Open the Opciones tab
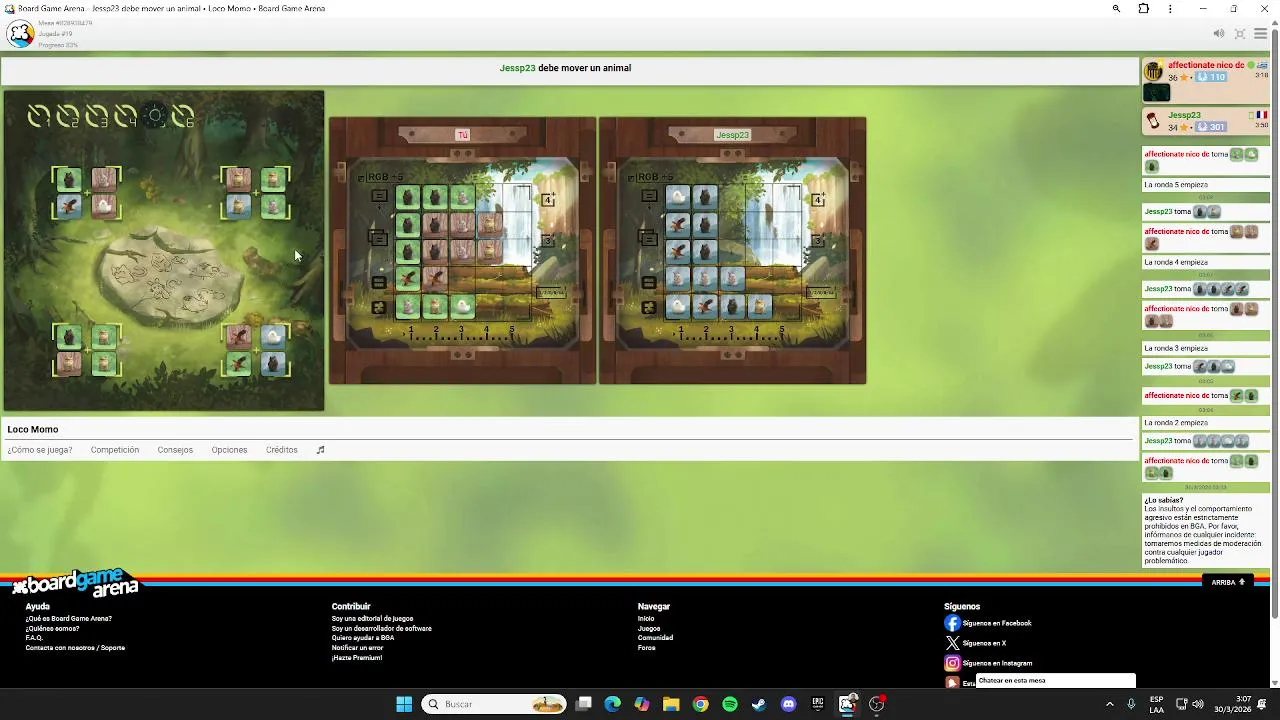Viewport: 1280px width, 720px height. pos(229,450)
